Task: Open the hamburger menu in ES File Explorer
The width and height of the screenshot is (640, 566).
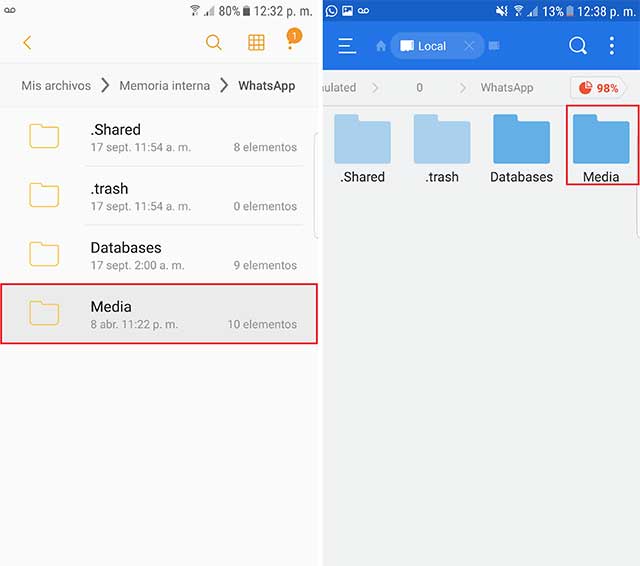Action: (347, 46)
